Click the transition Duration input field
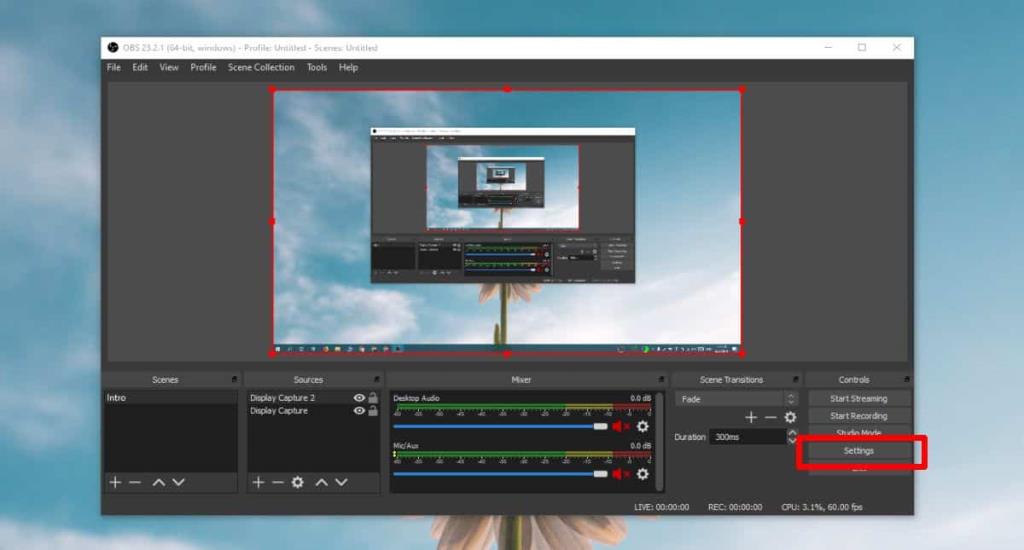 747,437
